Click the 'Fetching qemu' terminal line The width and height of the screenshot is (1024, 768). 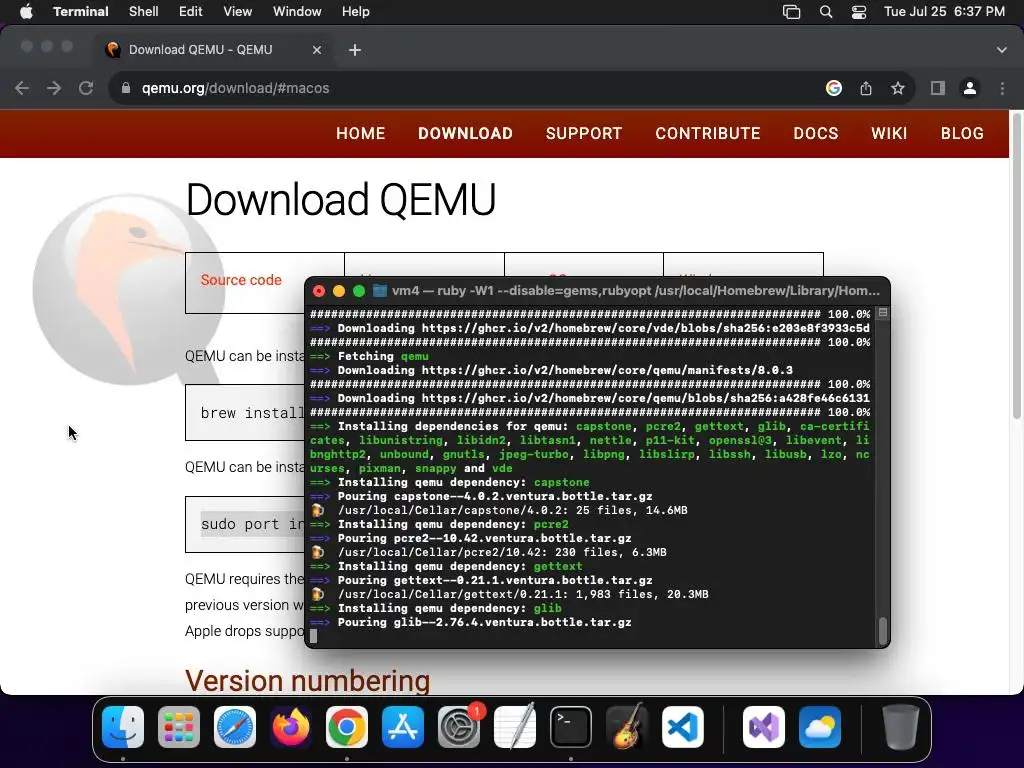coord(369,356)
